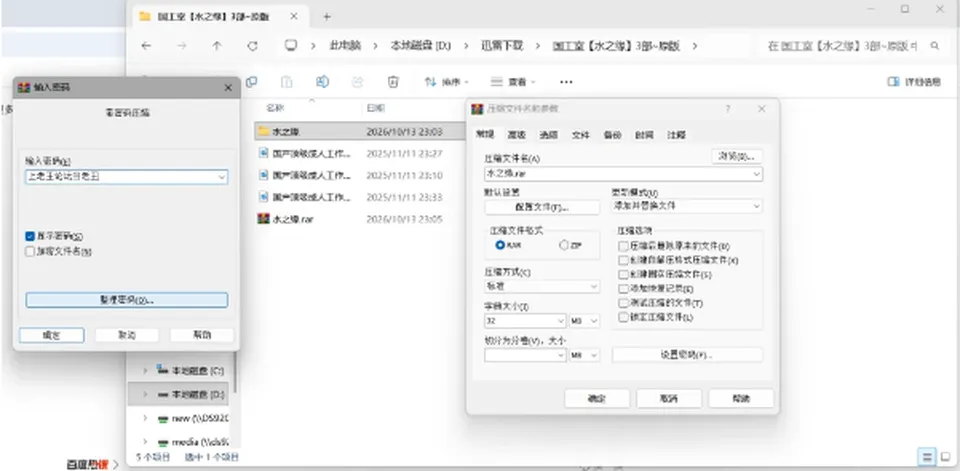The image size is (960, 471).
Task: Enable Delete files after archiving checkbox
Action: [x=623, y=246]
